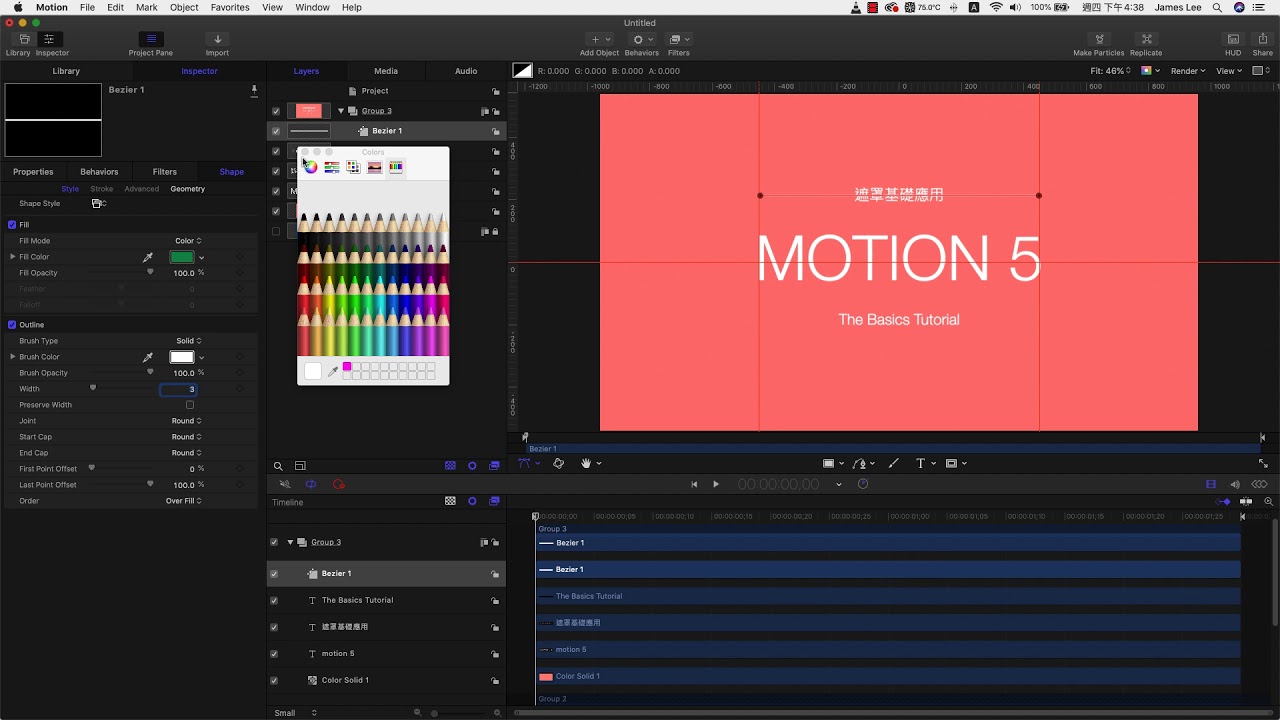Click the Brush Color eyedropper
Viewport: 1280px width, 720px height.
pos(148,357)
